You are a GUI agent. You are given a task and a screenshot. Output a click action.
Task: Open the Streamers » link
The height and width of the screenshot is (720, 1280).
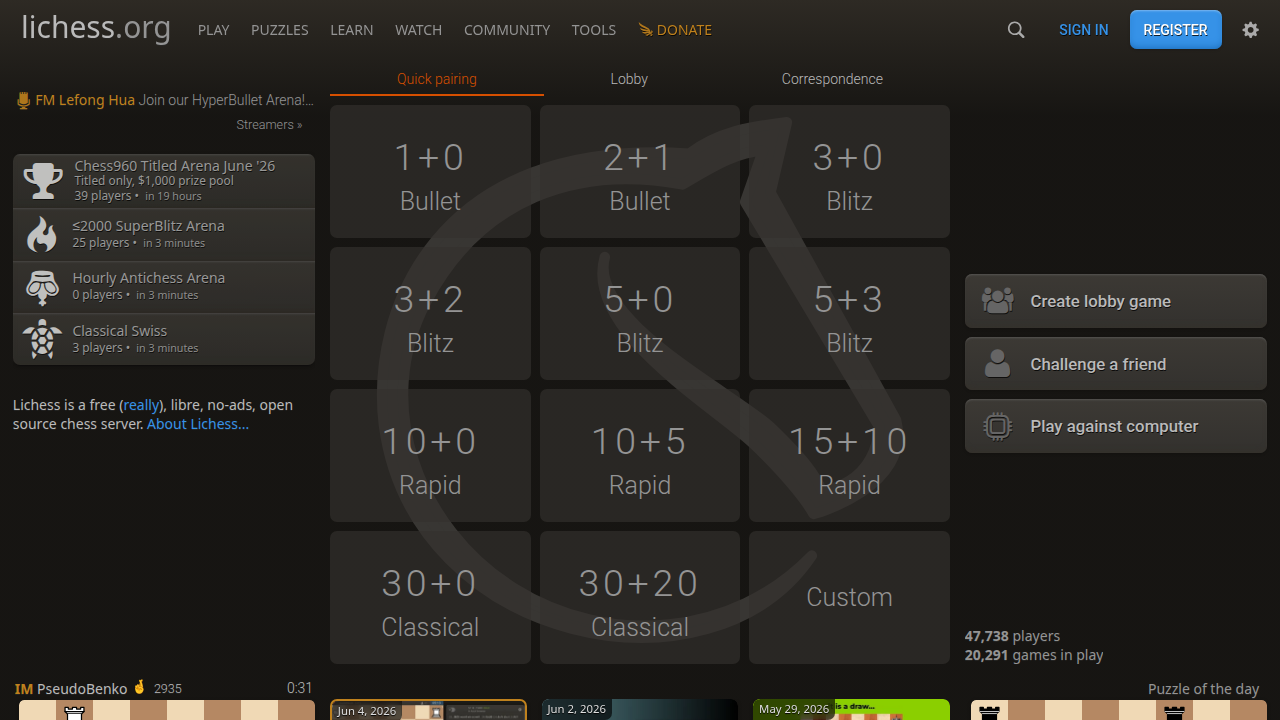[x=269, y=125]
